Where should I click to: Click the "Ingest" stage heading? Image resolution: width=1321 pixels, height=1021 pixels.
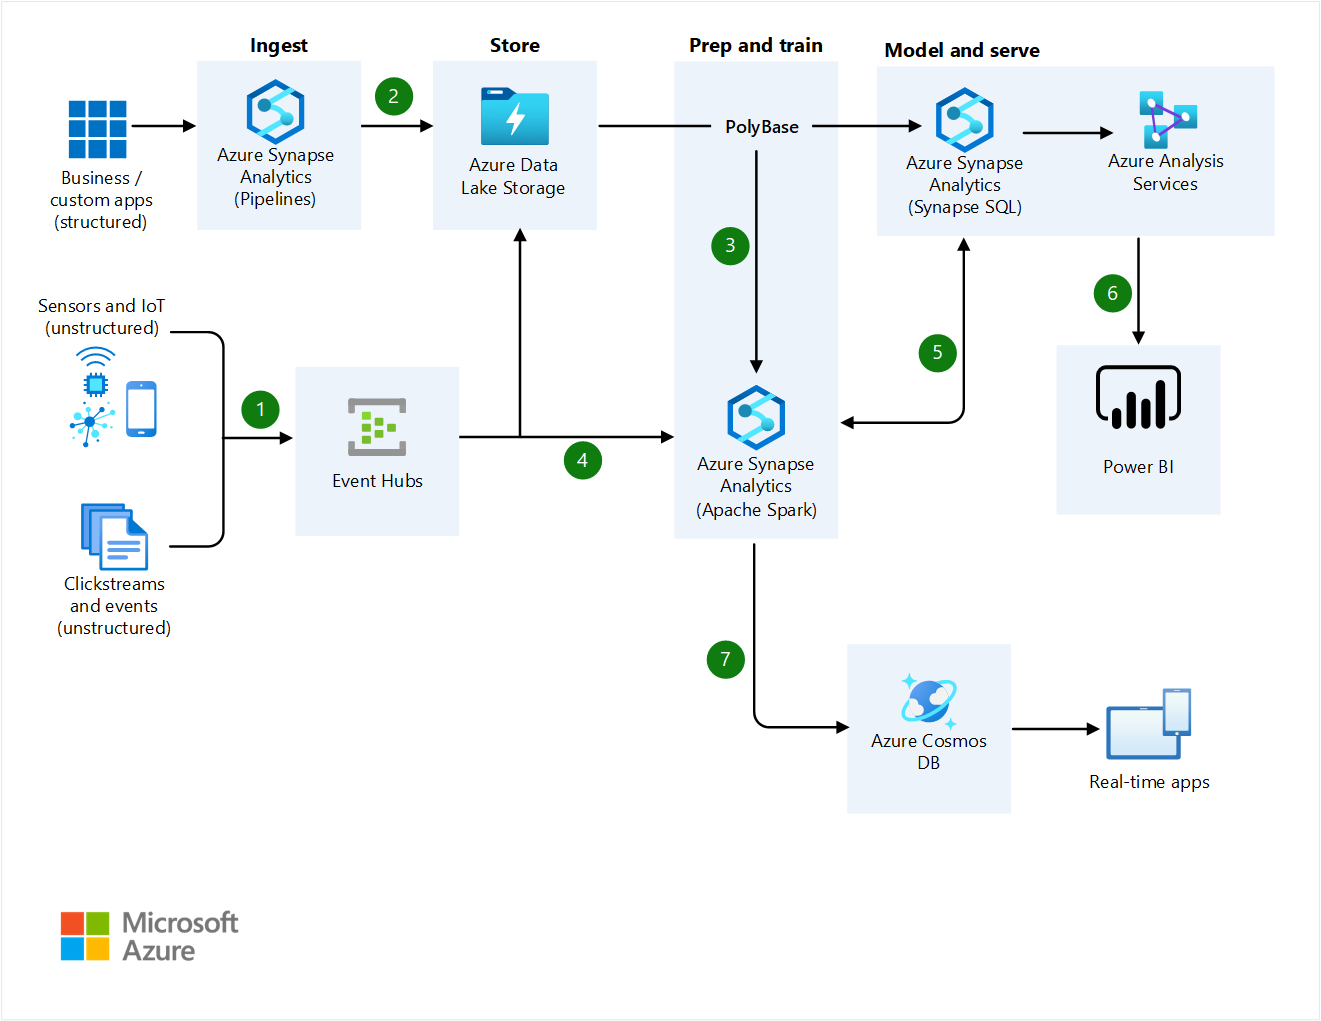[279, 46]
